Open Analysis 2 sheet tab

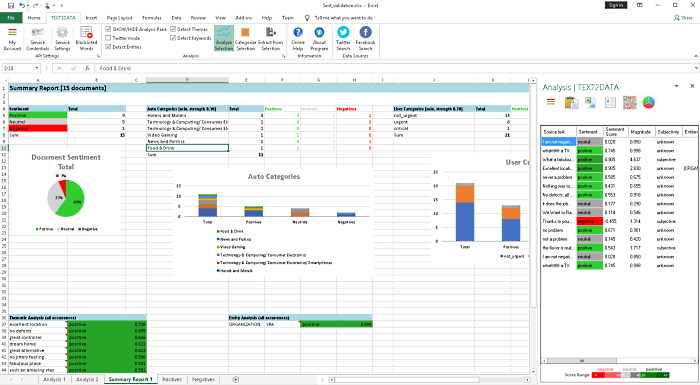[x=87, y=380]
